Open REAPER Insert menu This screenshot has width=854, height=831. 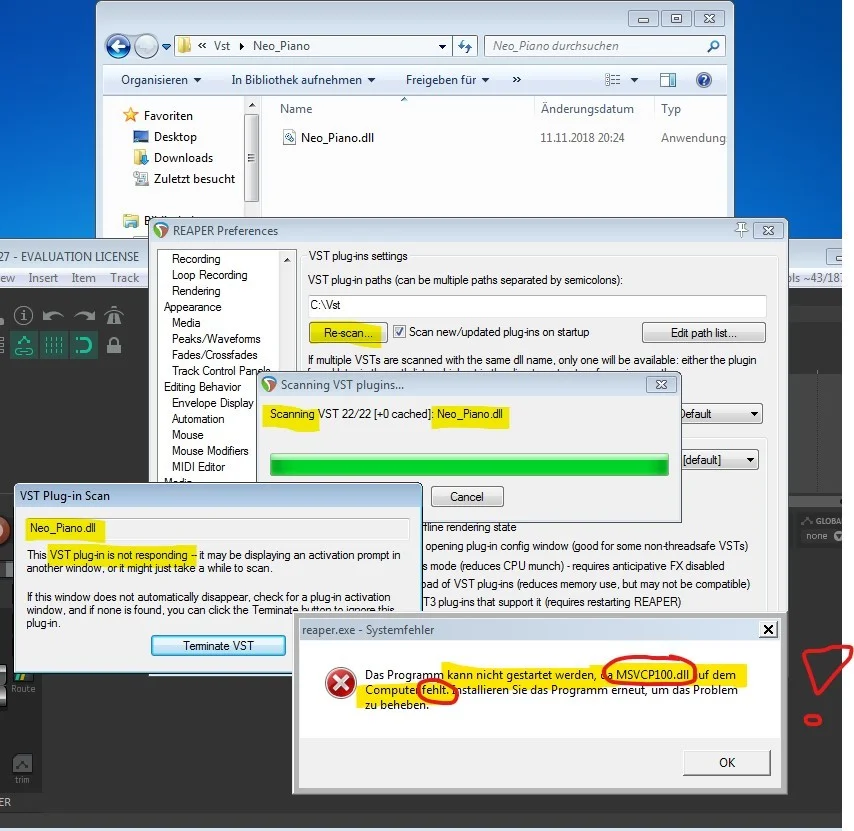point(42,278)
